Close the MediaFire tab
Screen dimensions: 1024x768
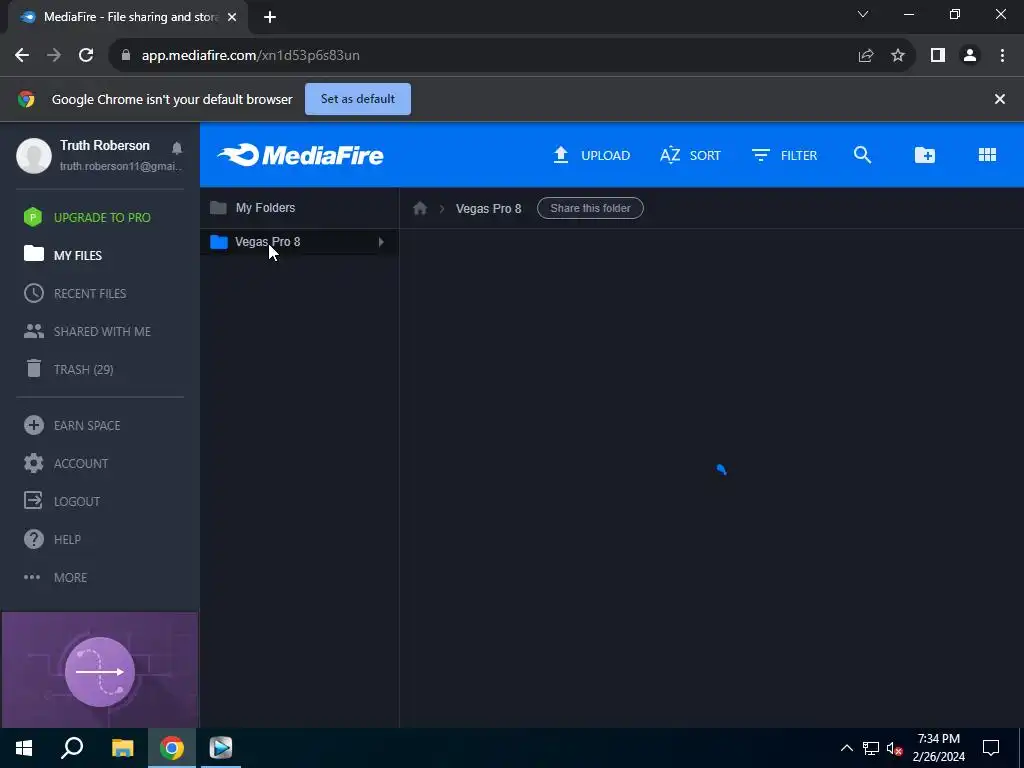point(232,17)
